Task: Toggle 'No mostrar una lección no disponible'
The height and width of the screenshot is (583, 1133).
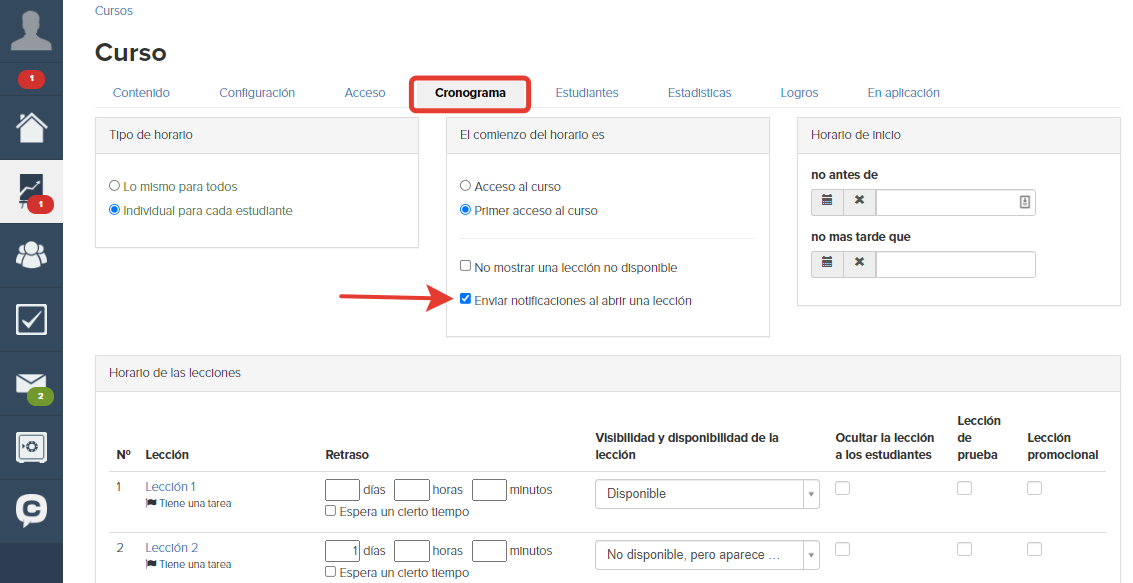Action: pyautogui.click(x=465, y=266)
